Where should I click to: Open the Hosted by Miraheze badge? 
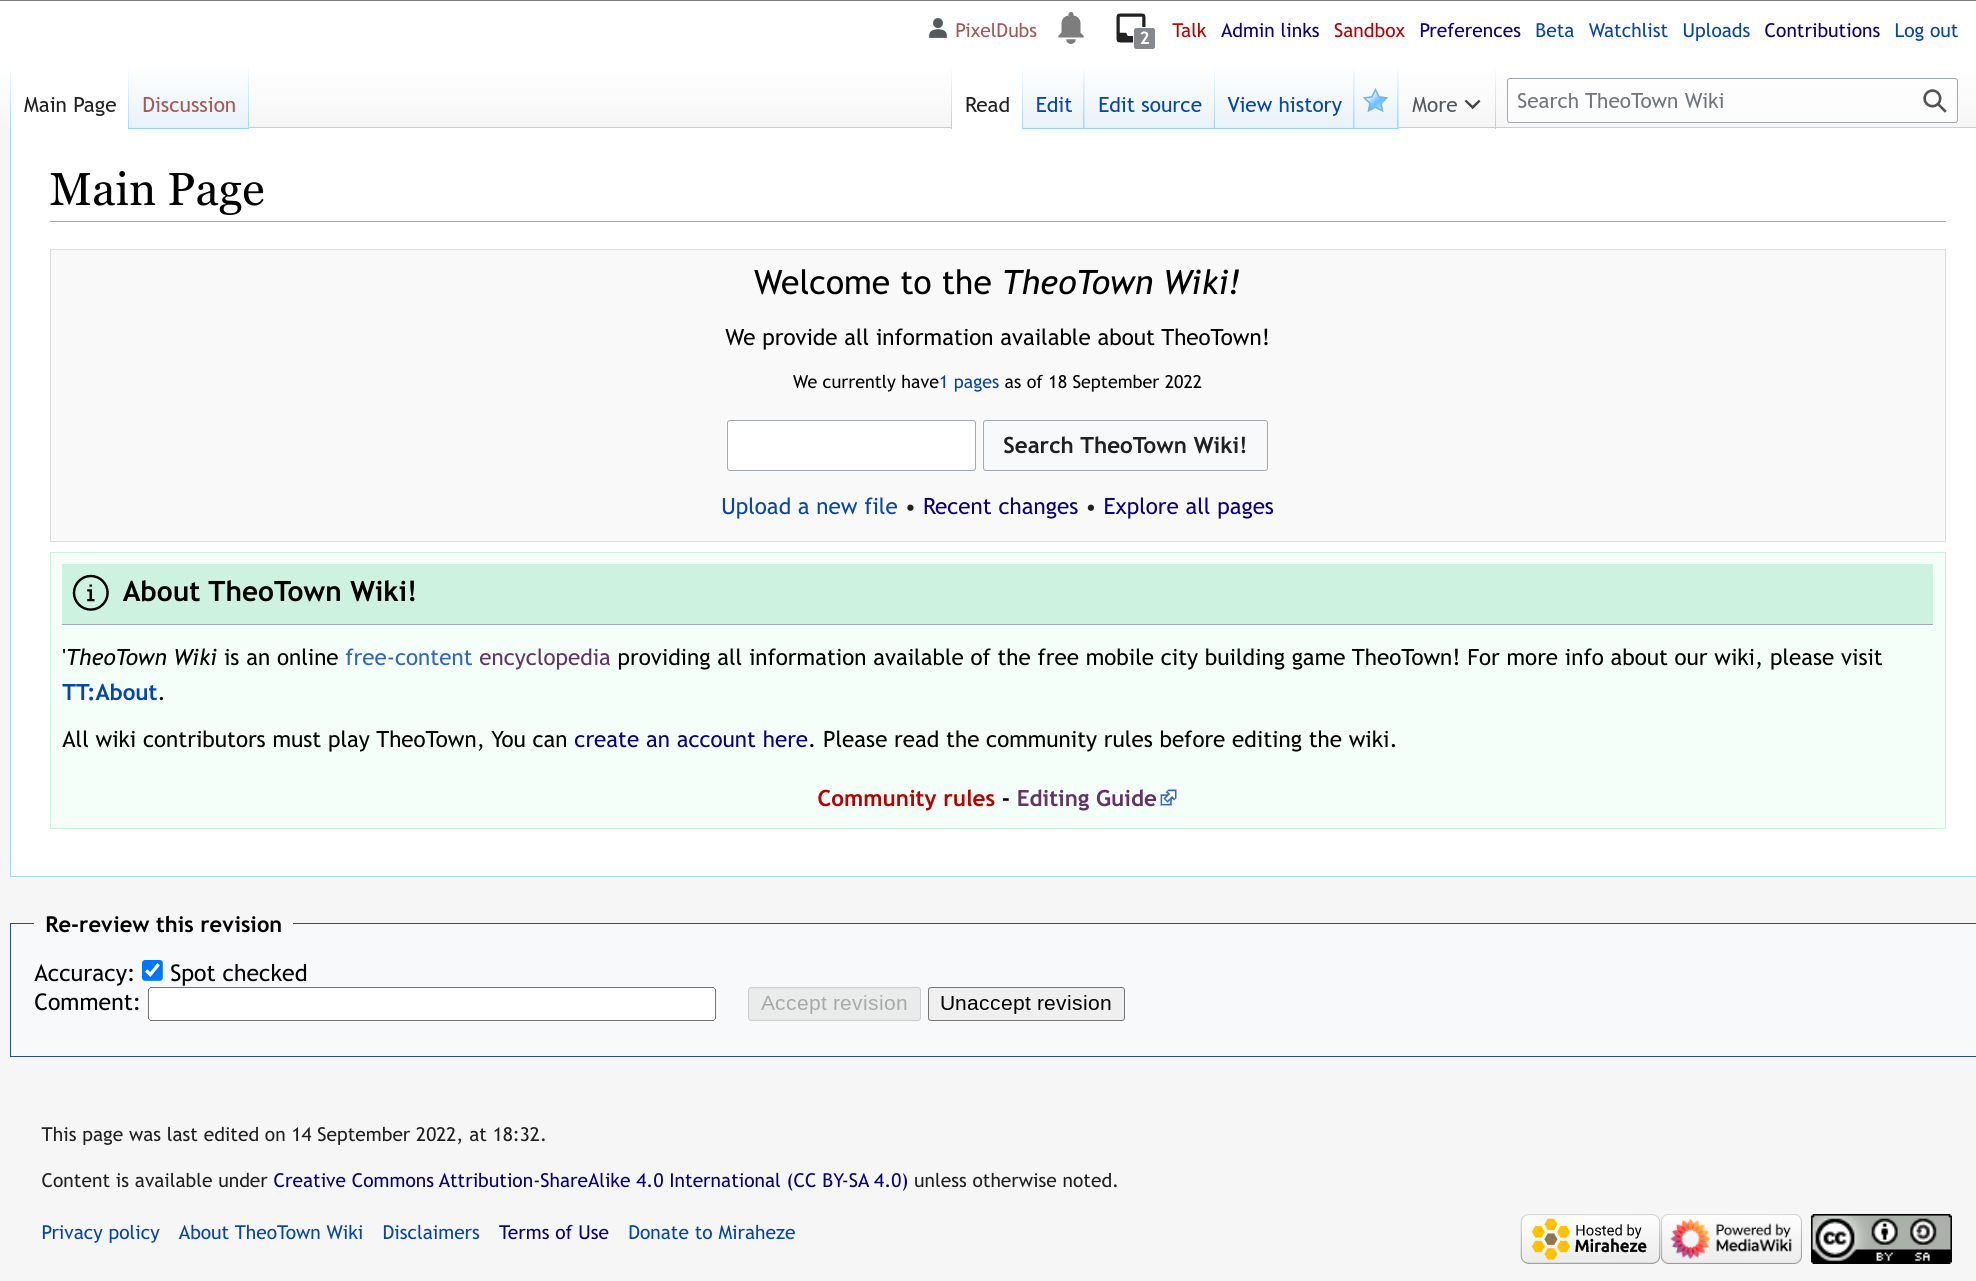(1590, 1239)
